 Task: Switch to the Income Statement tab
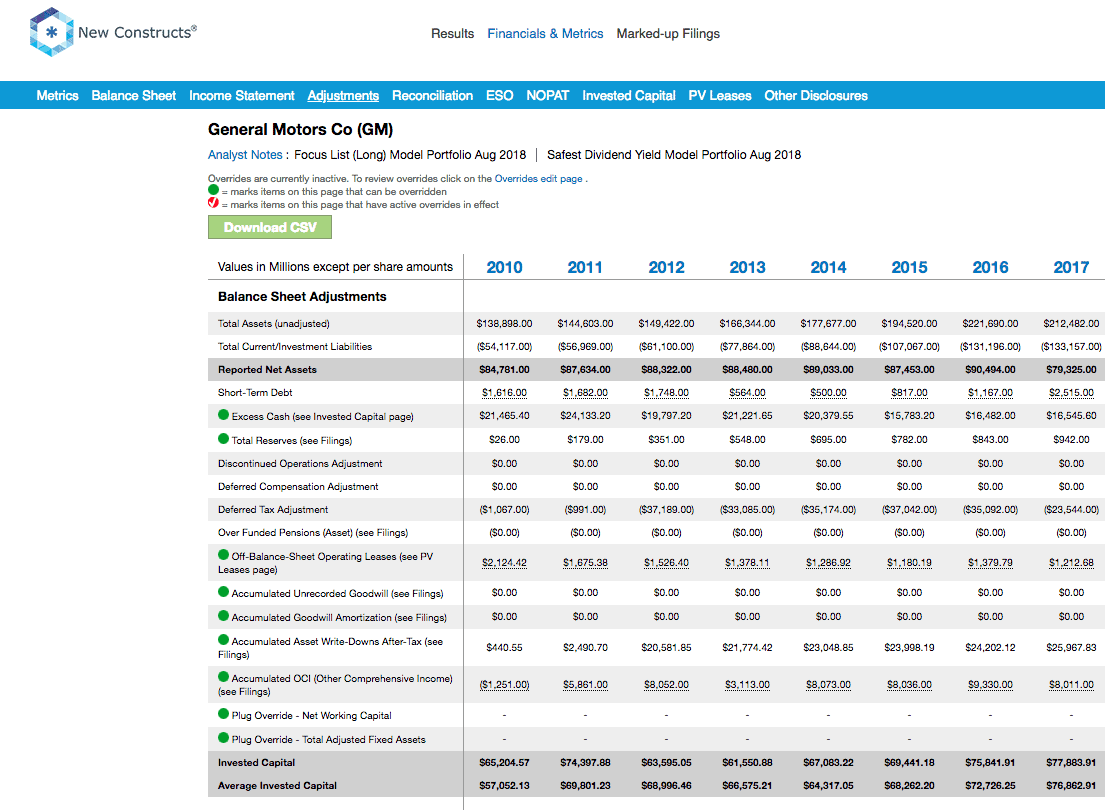point(242,96)
